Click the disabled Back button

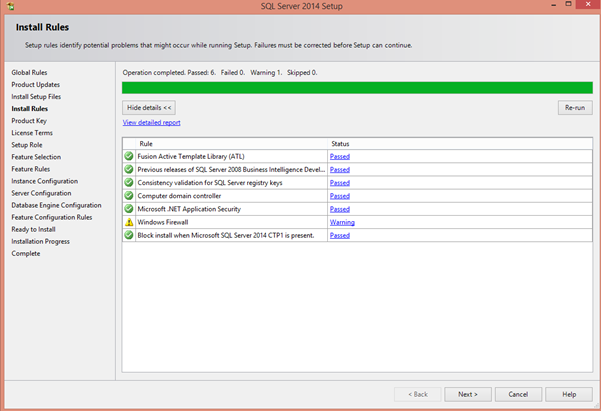click(417, 394)
